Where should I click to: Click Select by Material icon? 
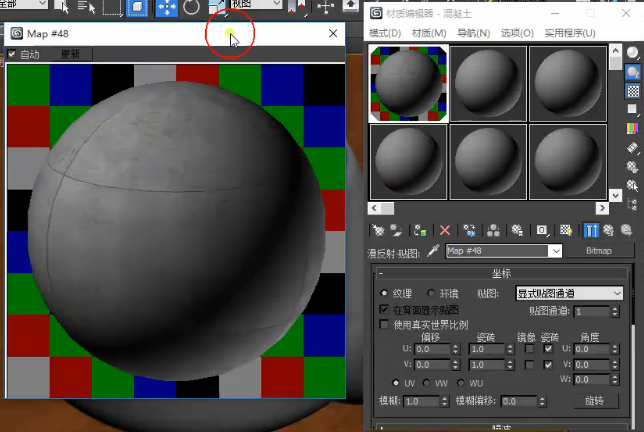pos(632,185)
